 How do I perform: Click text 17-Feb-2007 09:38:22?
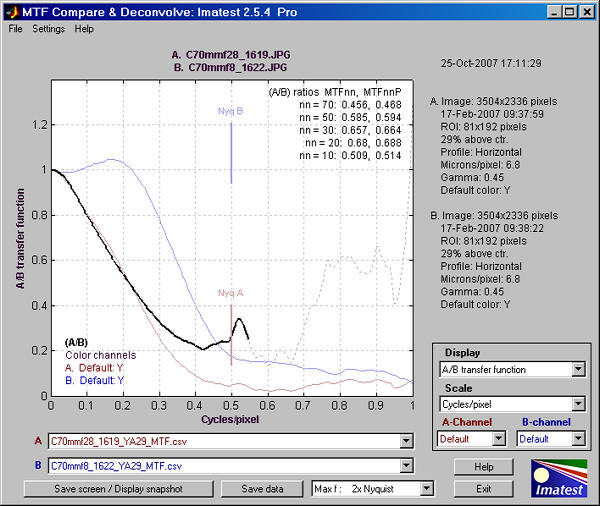click(492, 228)
